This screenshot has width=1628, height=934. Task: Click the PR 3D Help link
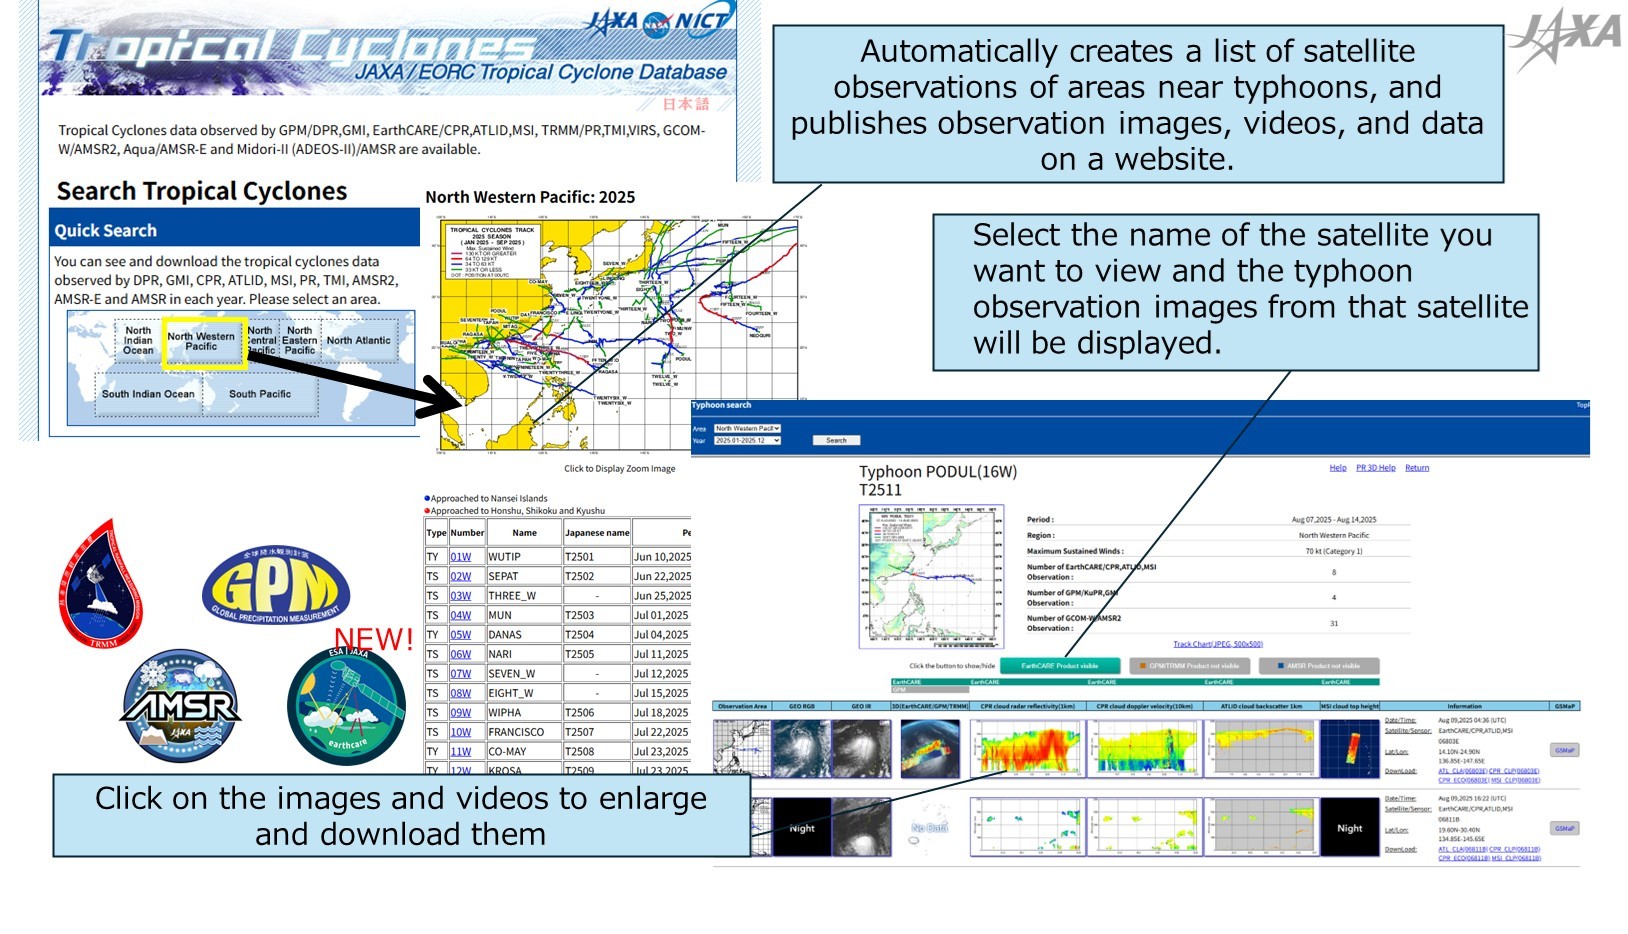point(1375,468)
